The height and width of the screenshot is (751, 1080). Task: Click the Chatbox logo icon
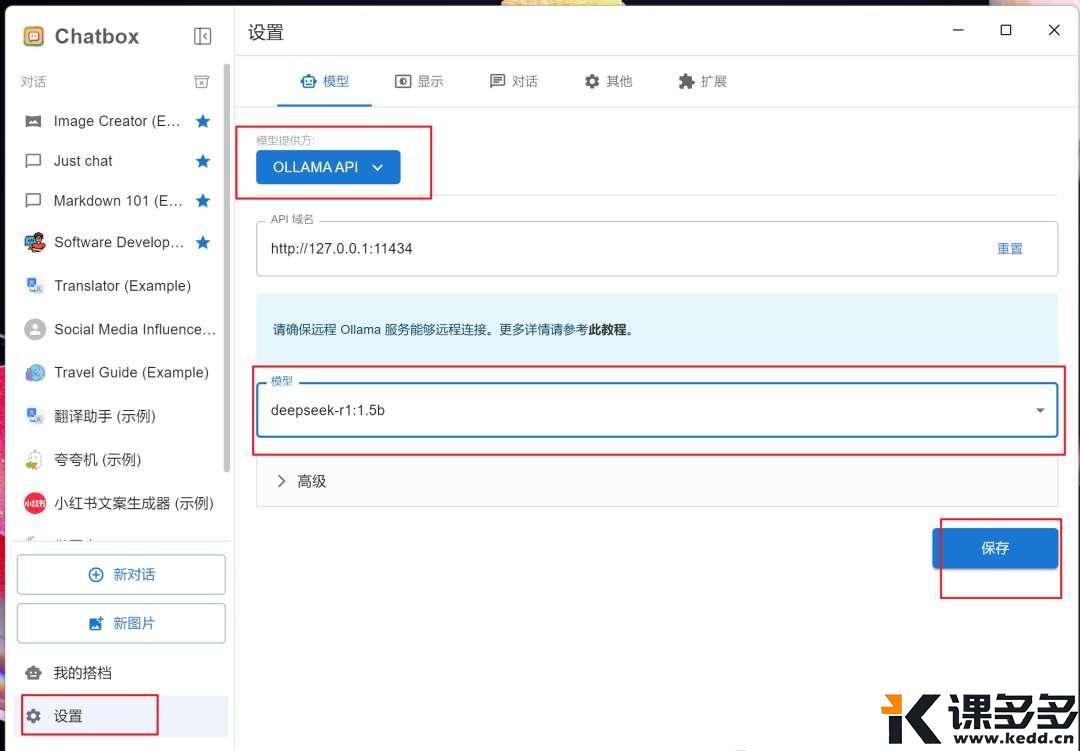point(34,36)
